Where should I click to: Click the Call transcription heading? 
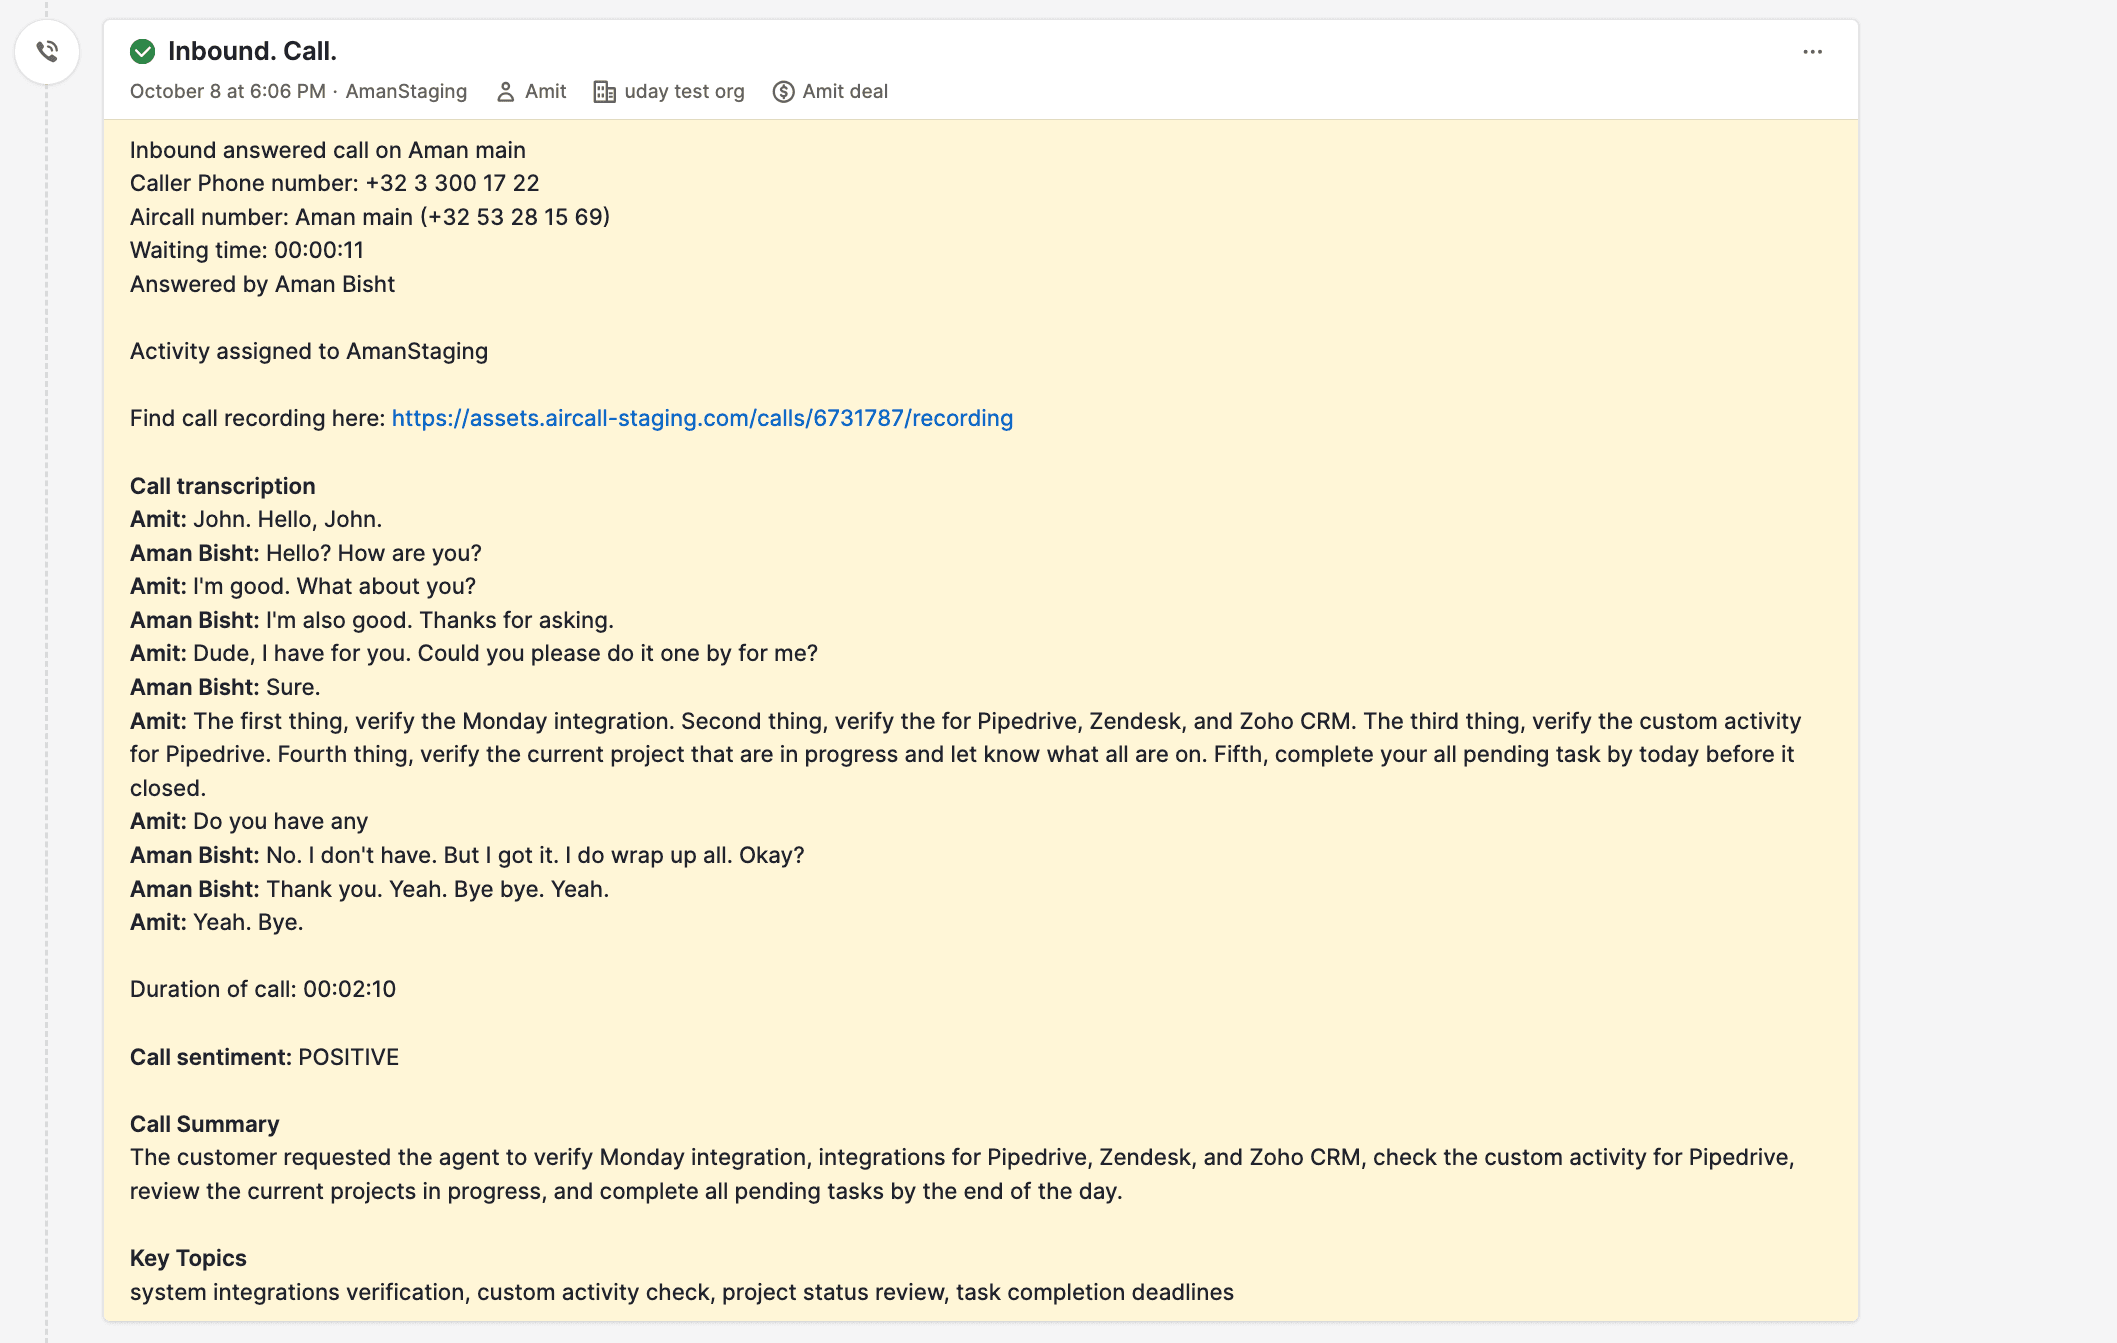(223, 486)
